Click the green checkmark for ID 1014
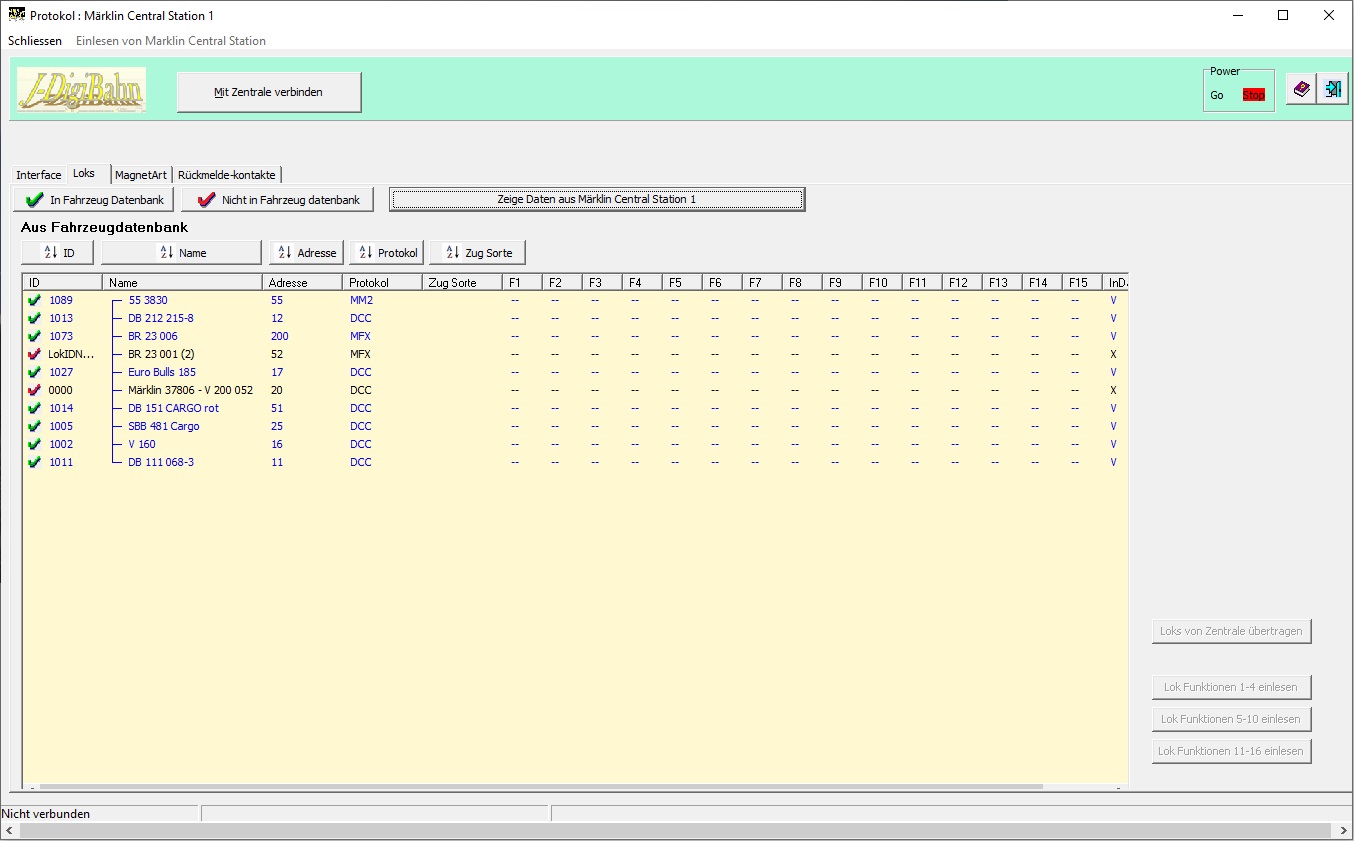This screenshot has height=841, width=1354. (35, 408)
